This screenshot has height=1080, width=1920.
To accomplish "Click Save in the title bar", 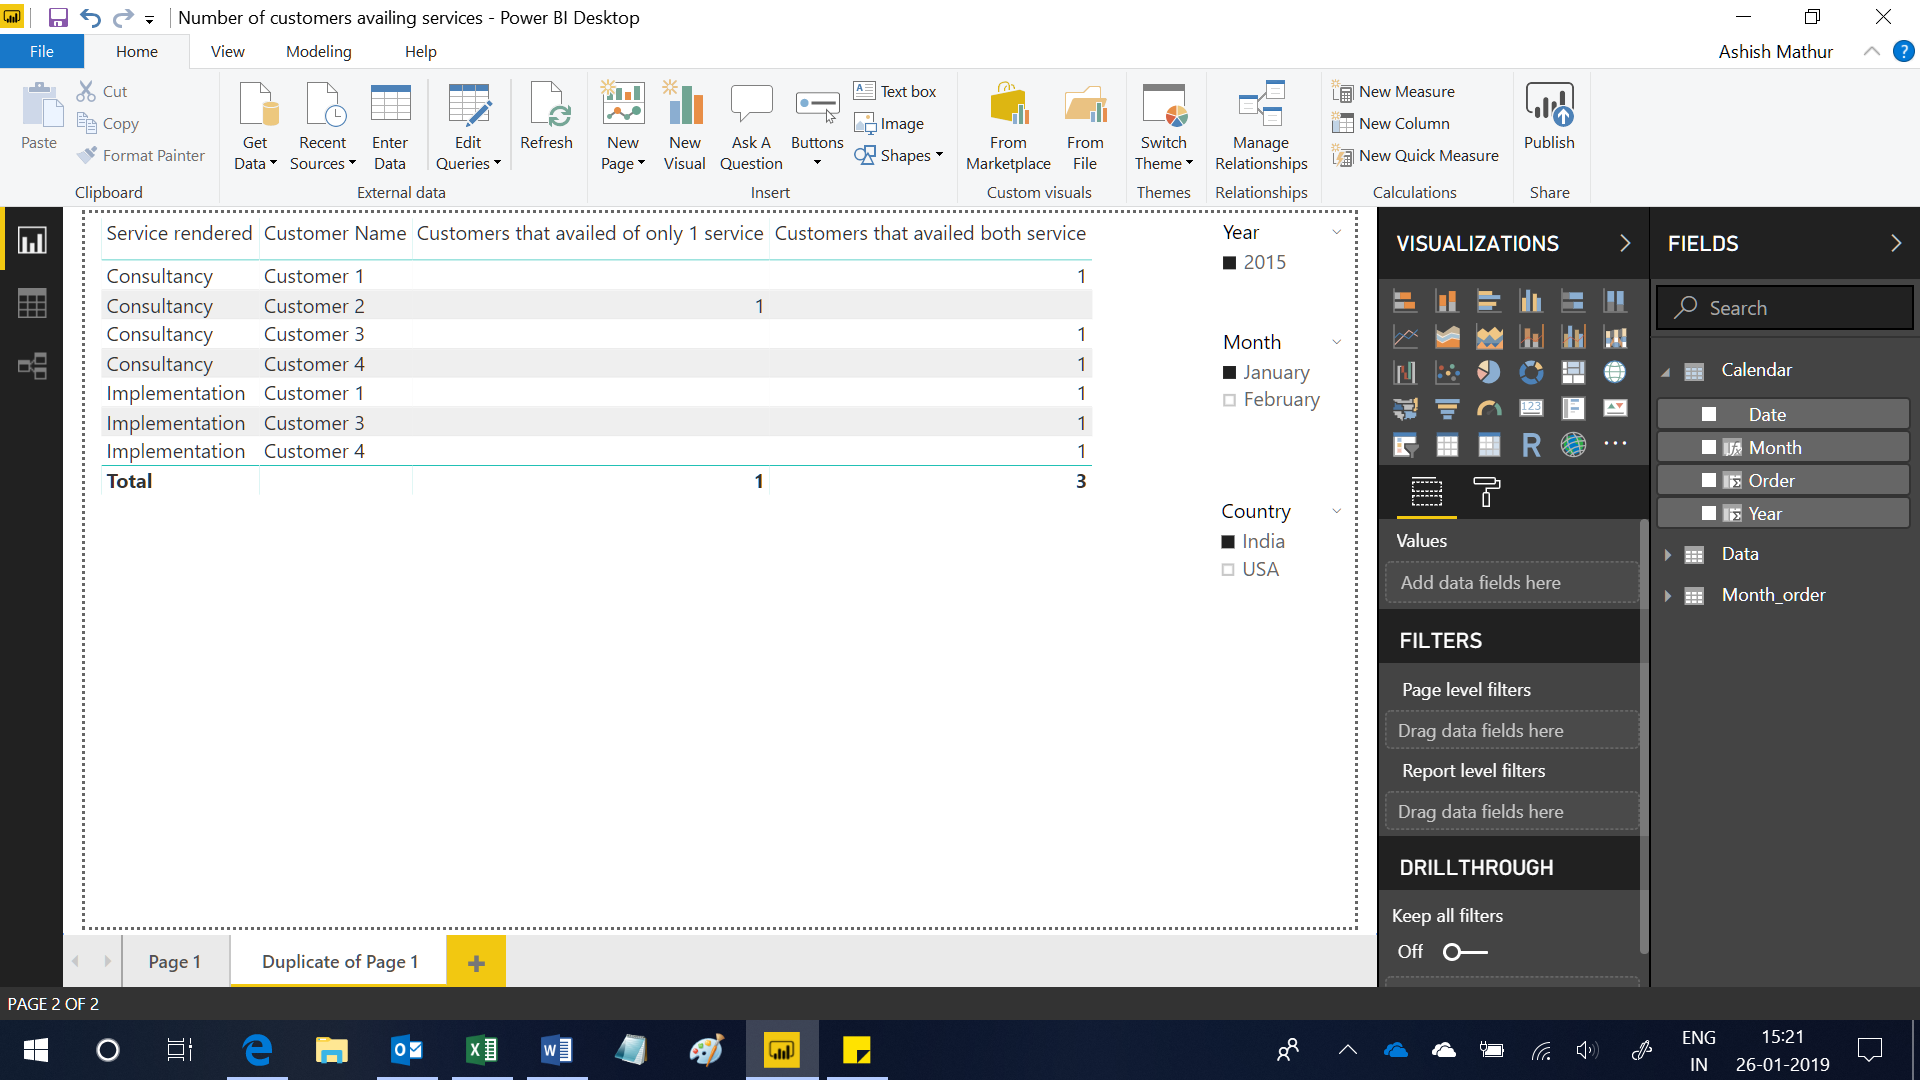I will click(x=58, y=18).
